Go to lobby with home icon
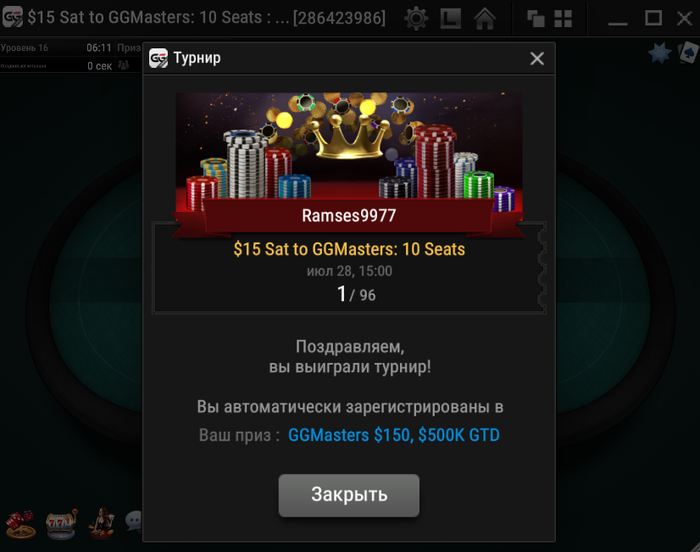 point(485,18)
